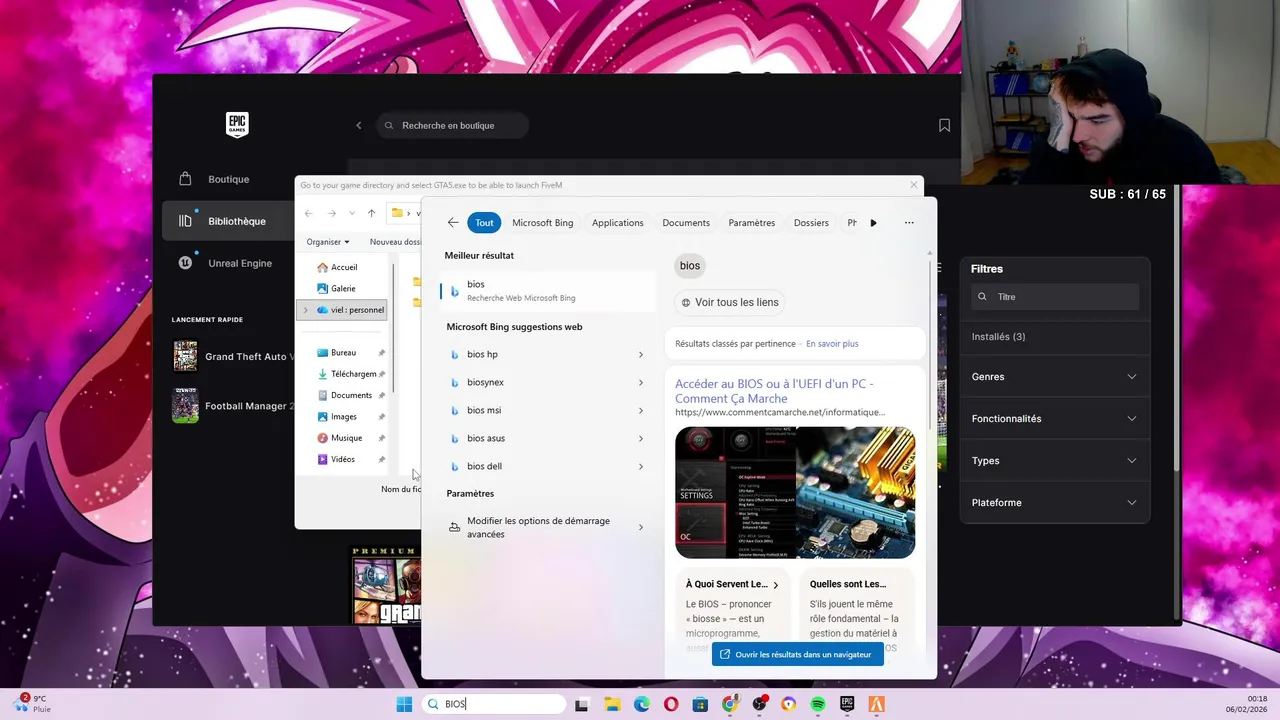The height and width of the screenshot is (720, 1280).
Task: Expand the Fonctionnalités filter
Action: coord(1054,419)
